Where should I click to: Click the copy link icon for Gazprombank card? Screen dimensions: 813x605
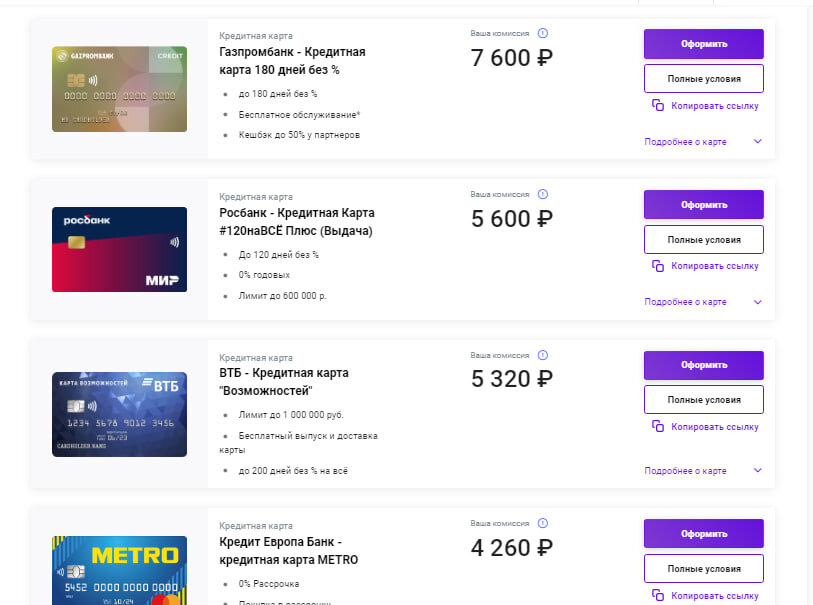point(658,105)
